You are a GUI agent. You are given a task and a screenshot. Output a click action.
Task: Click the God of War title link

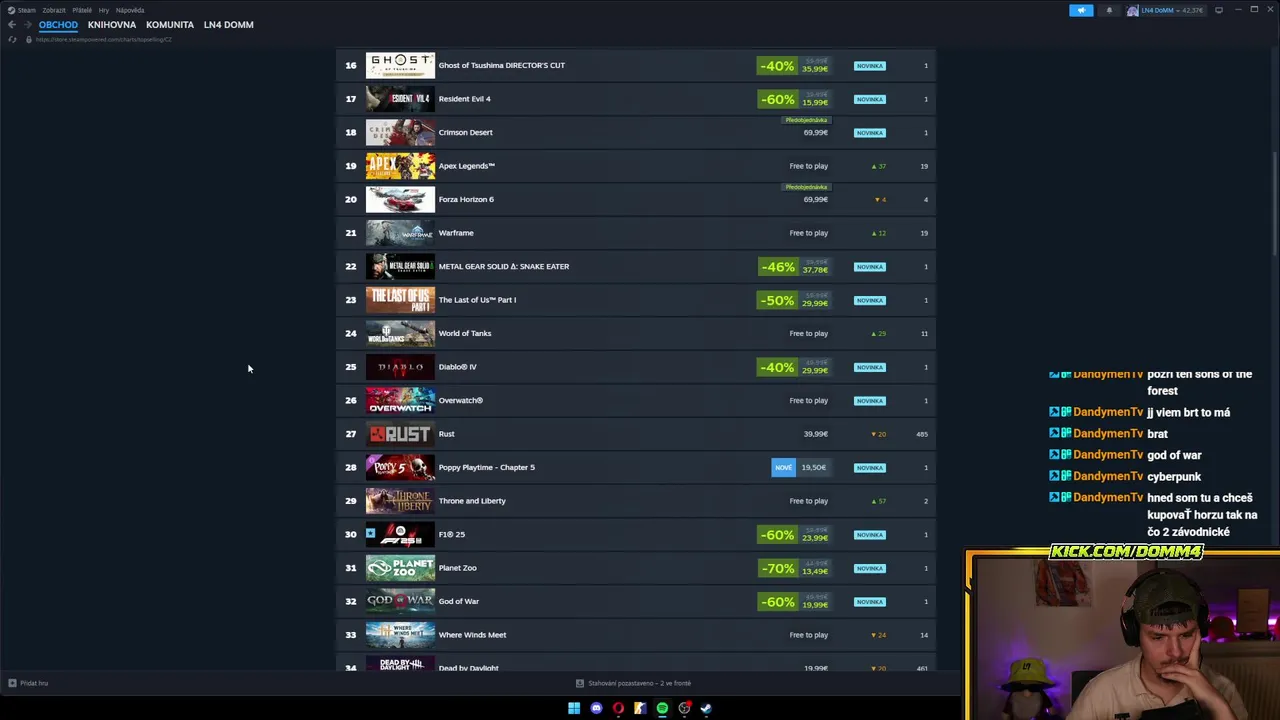pyautogui.click(x=458, y=601)
